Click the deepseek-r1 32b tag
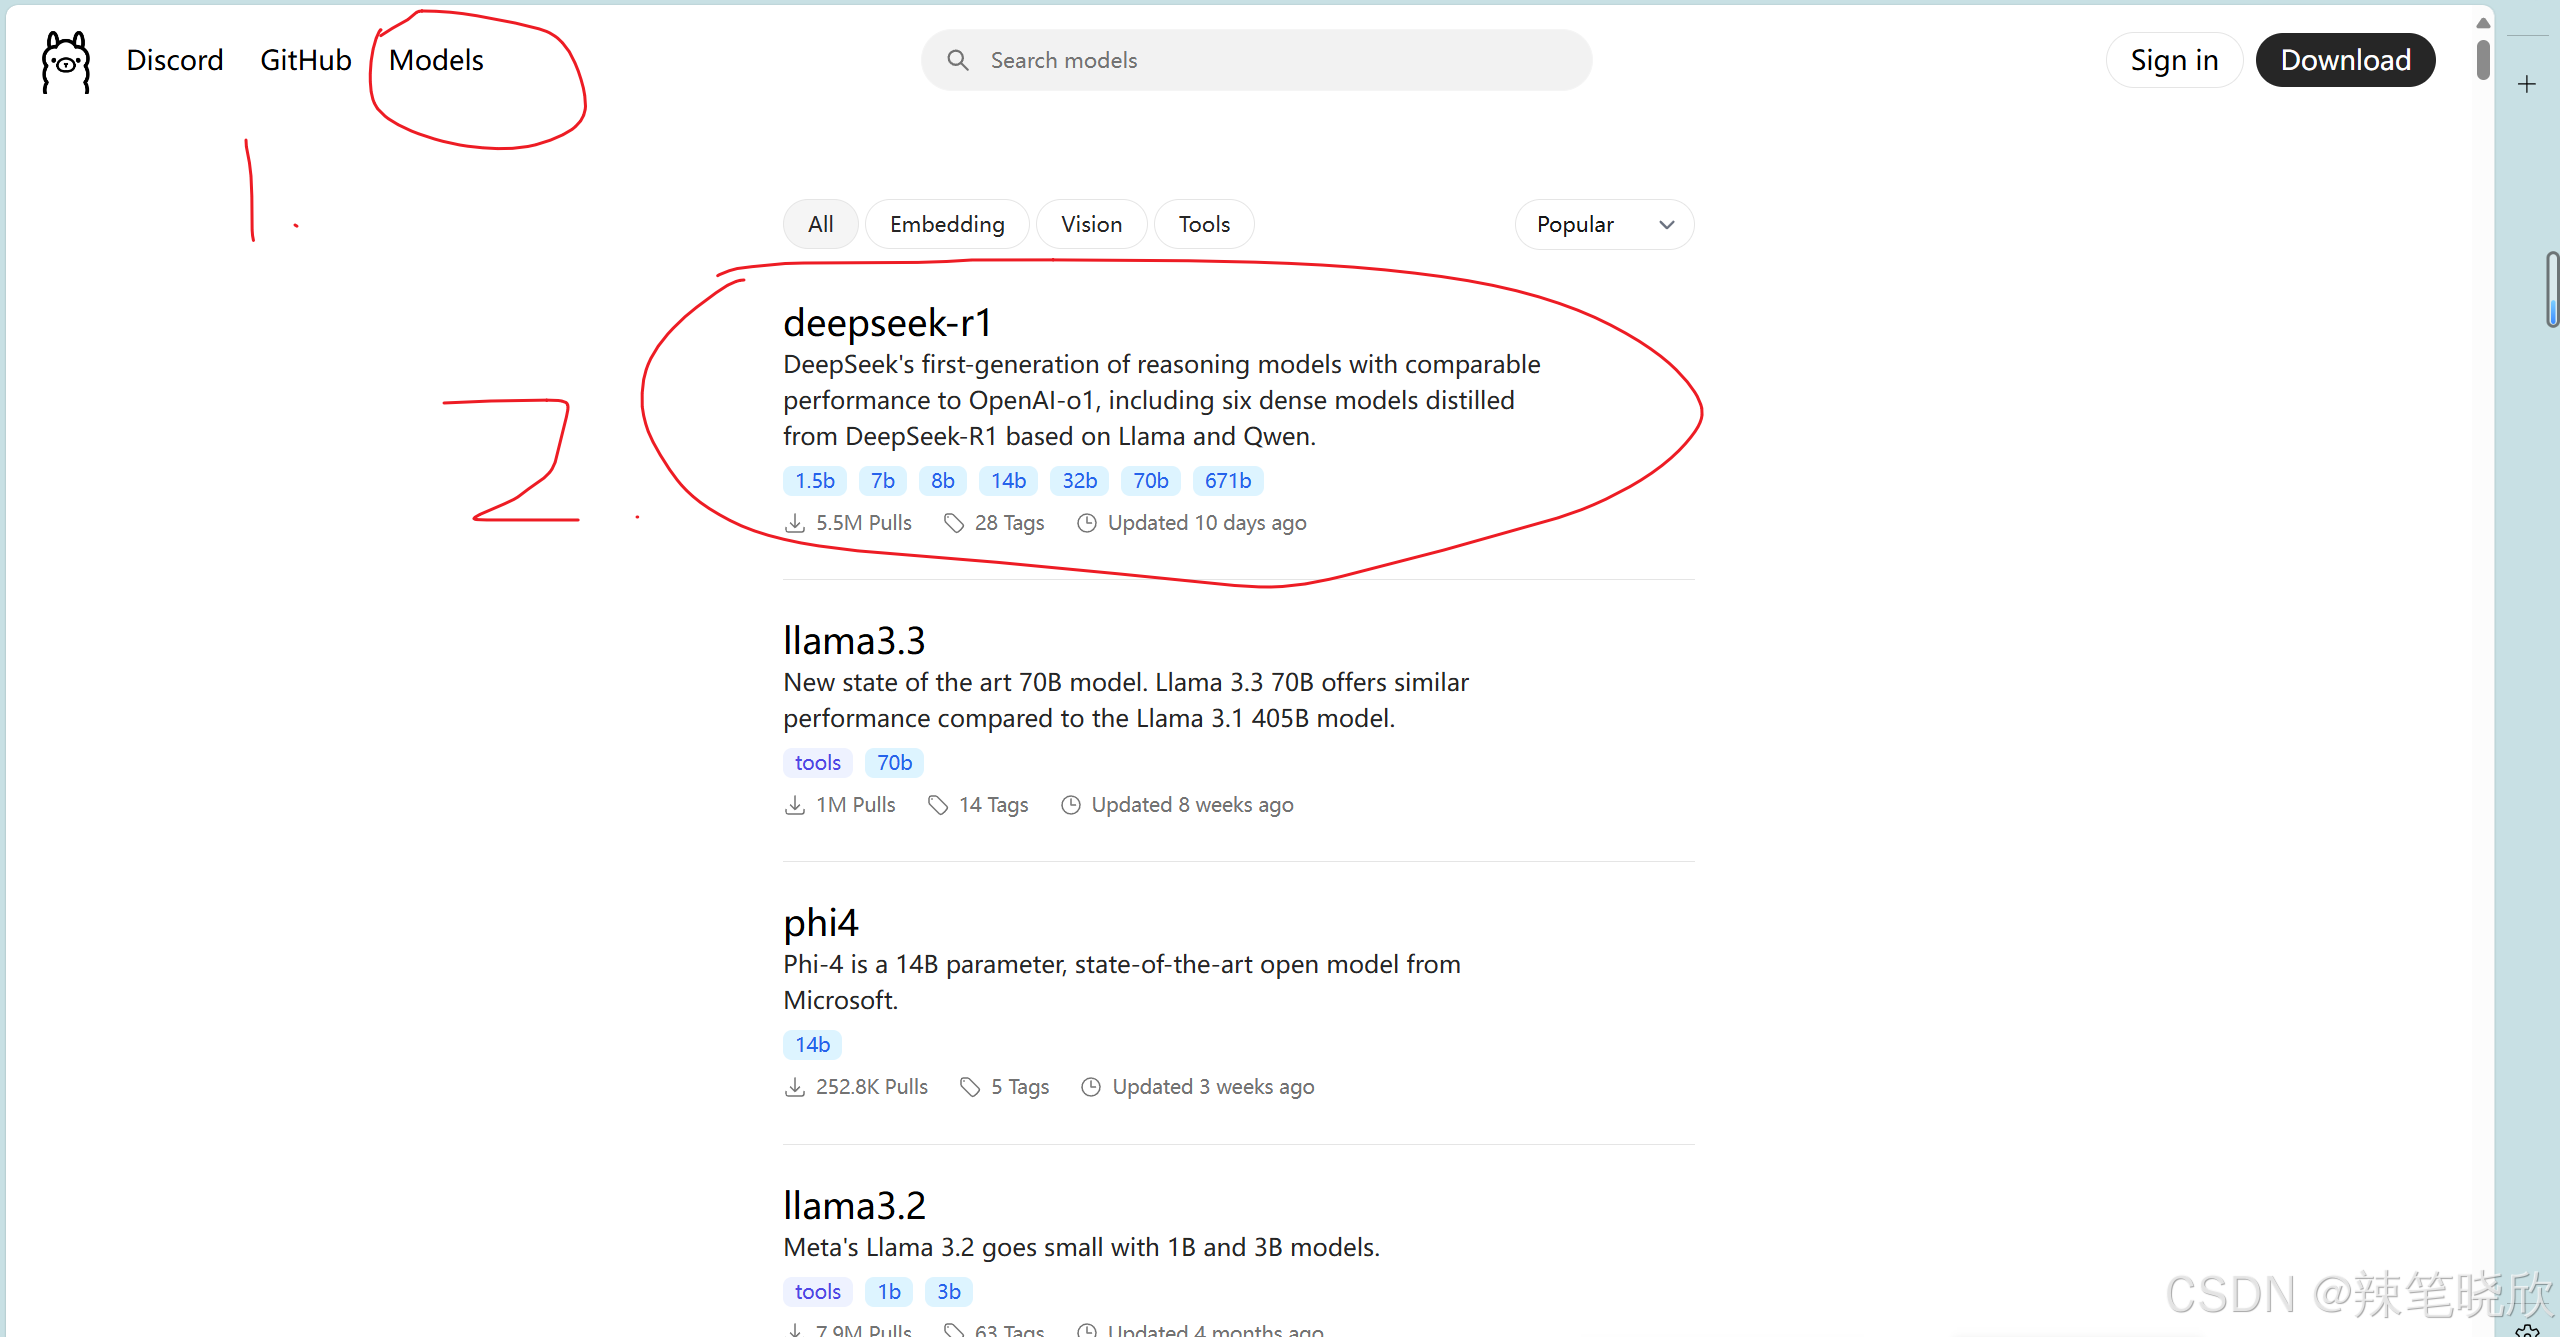The image size is (2560, 1337). pyautogui.click(x=1079, y=481)
